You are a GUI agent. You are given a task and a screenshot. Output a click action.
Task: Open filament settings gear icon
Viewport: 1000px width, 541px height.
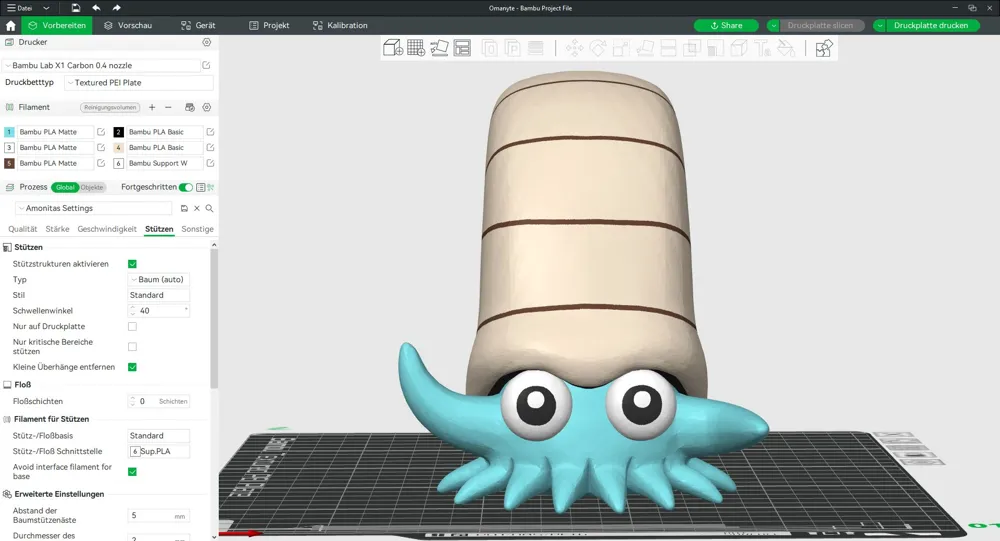tap(207, 107)
